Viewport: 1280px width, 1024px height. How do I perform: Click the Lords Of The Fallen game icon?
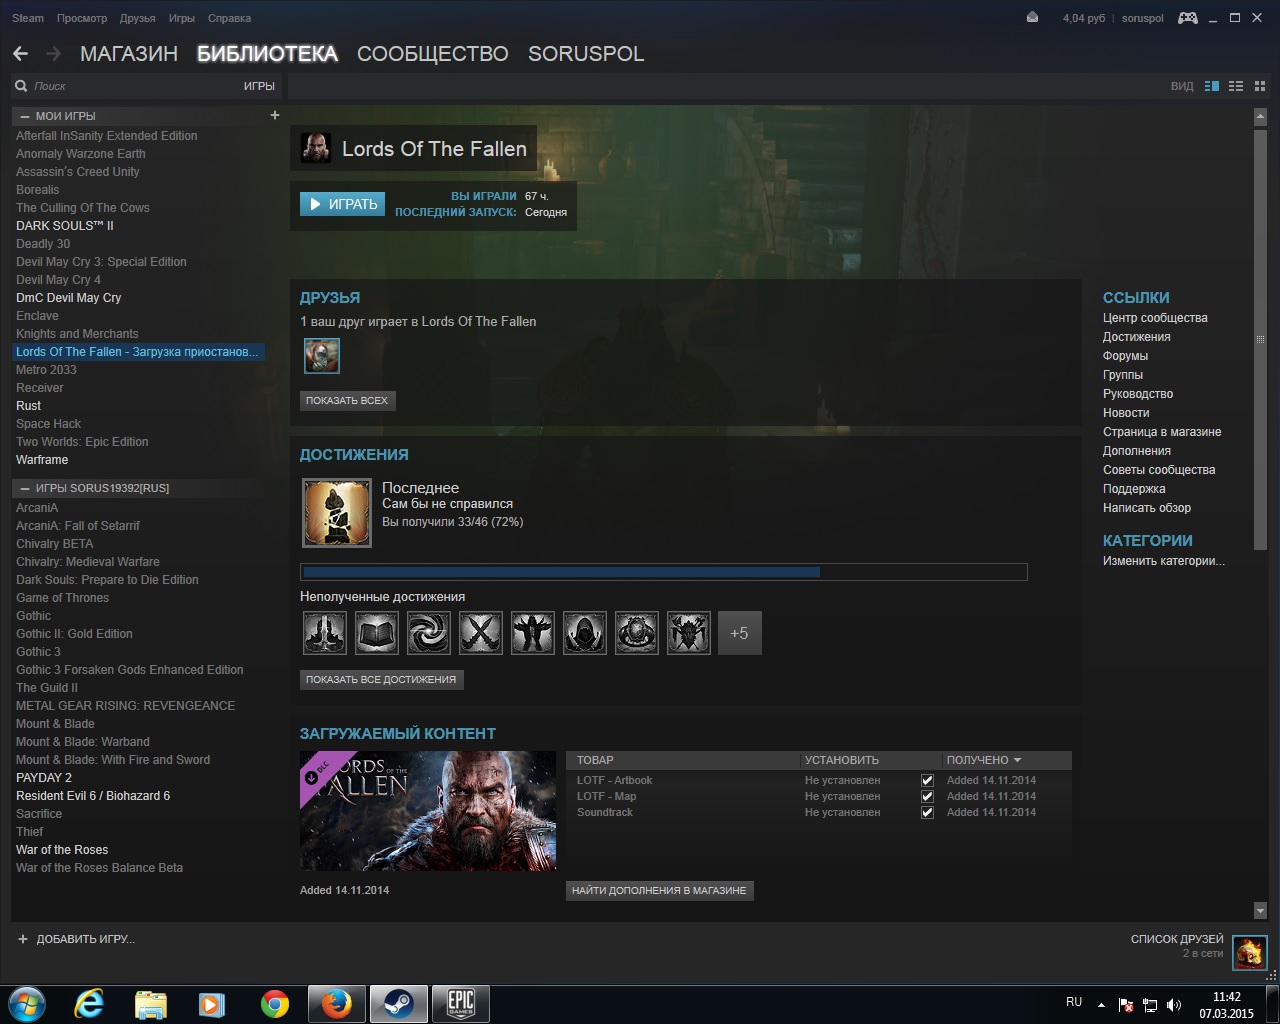(316, 149)
